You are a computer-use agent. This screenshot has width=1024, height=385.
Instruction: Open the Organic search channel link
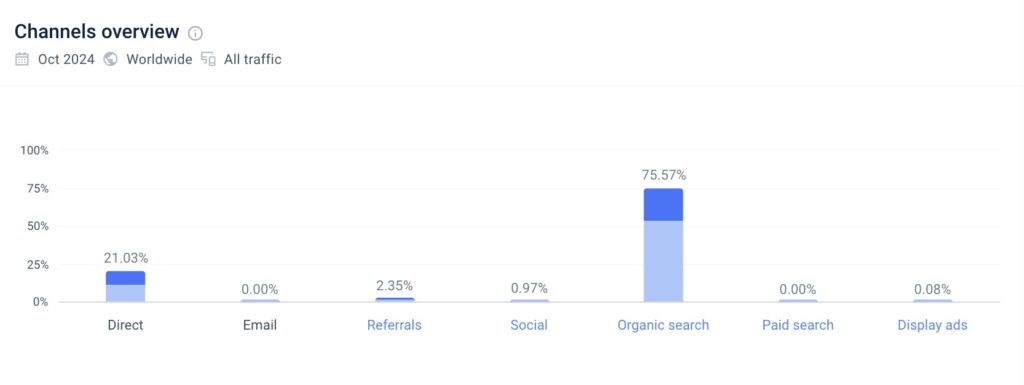664,325
